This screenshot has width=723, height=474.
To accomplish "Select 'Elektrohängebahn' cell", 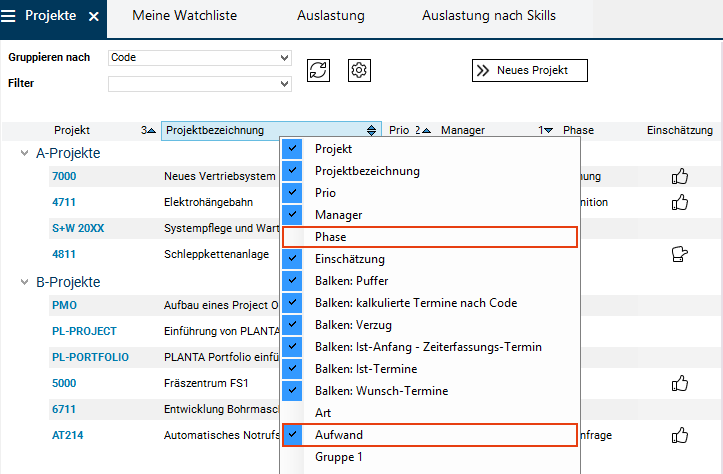I will pos(208,202).
